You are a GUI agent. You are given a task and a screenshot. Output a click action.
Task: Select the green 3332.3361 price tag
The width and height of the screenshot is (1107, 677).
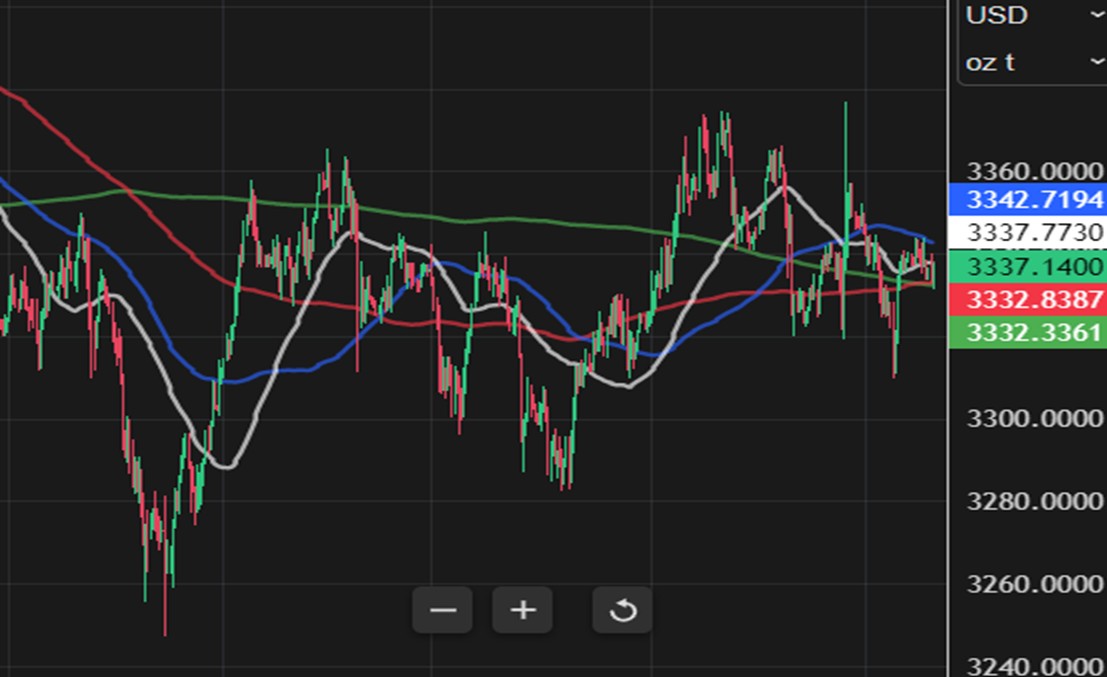click(1028, 332)
